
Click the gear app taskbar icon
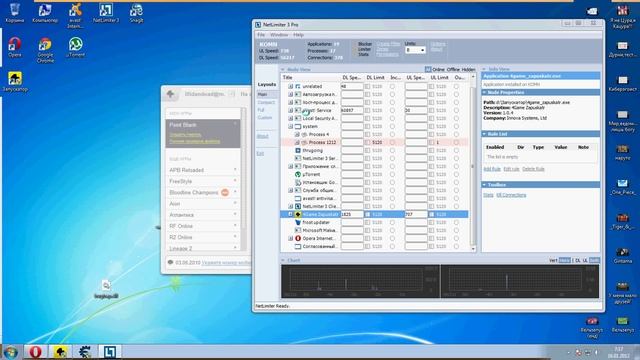[85, 352]
